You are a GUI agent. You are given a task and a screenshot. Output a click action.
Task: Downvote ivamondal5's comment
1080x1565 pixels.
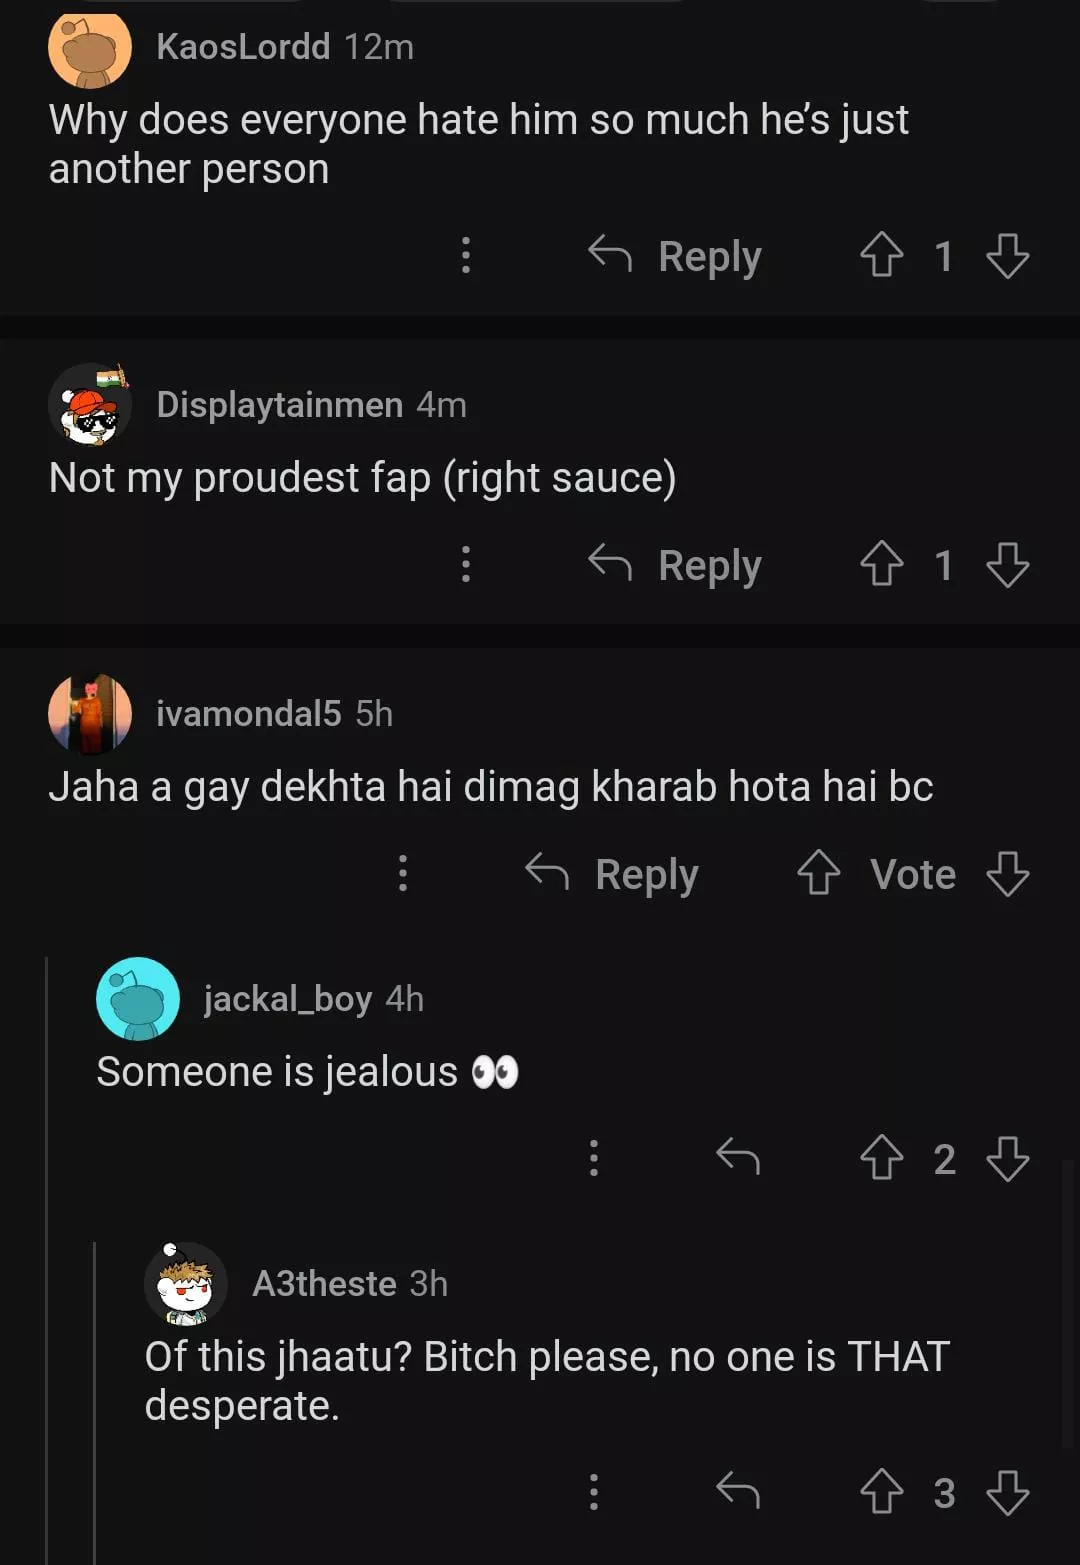click(x=1007, y=873)
